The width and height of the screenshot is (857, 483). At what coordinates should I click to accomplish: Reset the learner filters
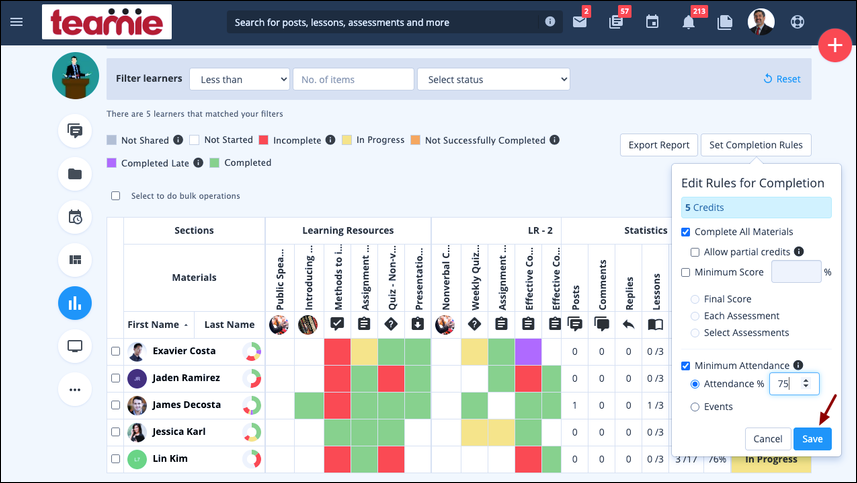coord(782,79)
